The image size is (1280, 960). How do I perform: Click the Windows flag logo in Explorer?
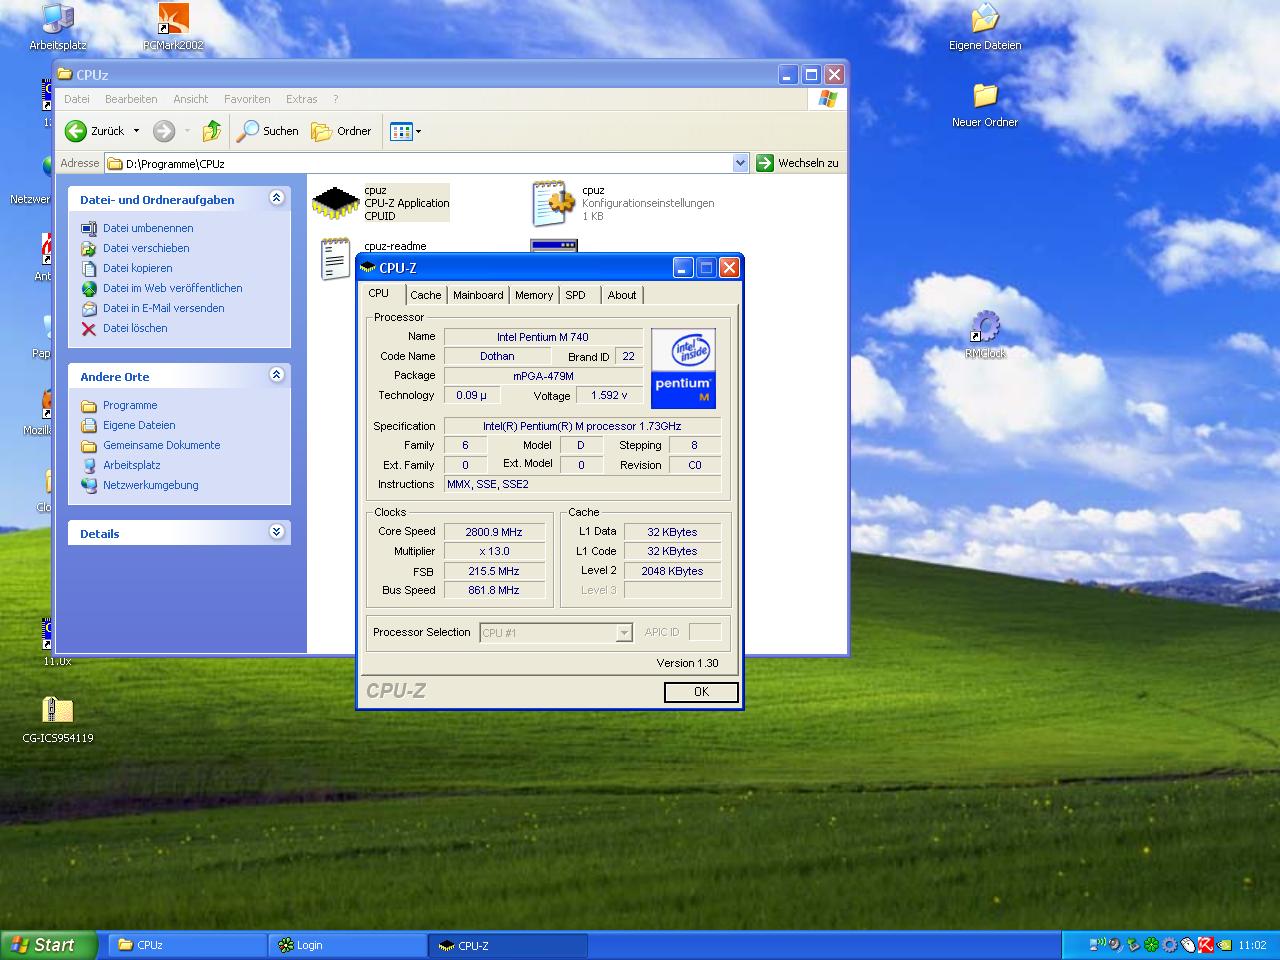827,99
